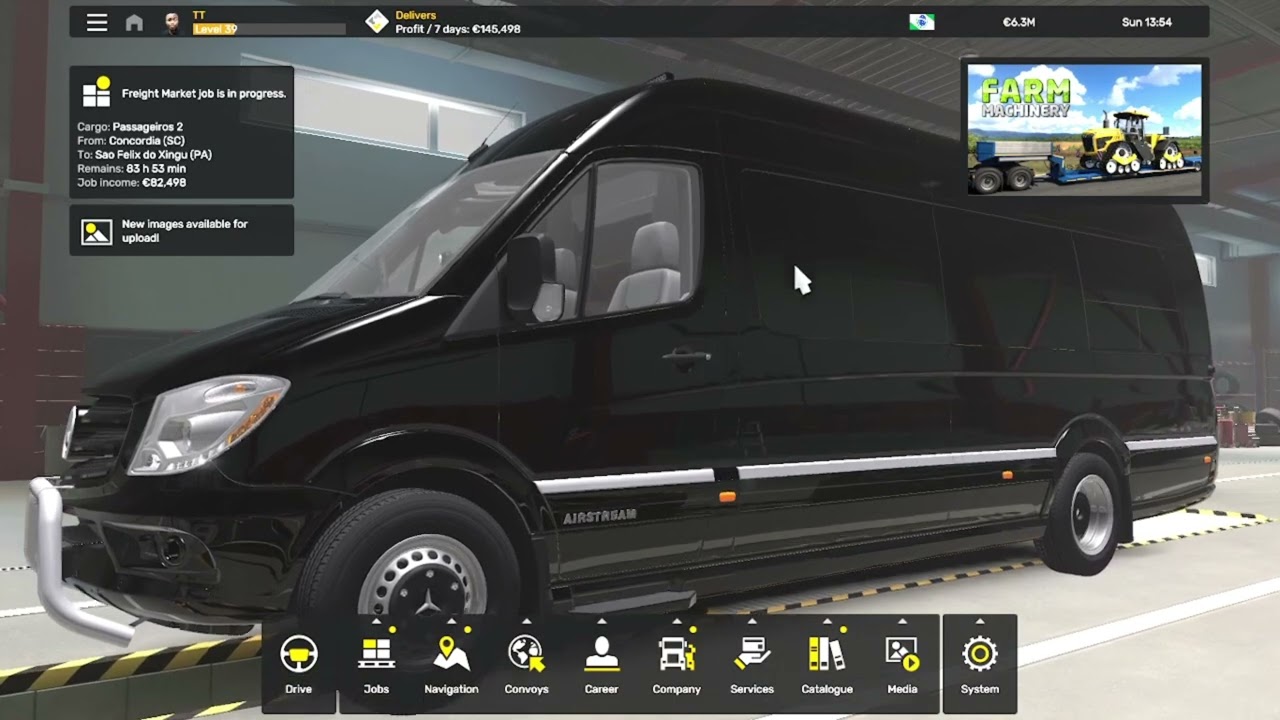
Task: Click the Sun 13:54 game clock
Action: [1147, 22]
